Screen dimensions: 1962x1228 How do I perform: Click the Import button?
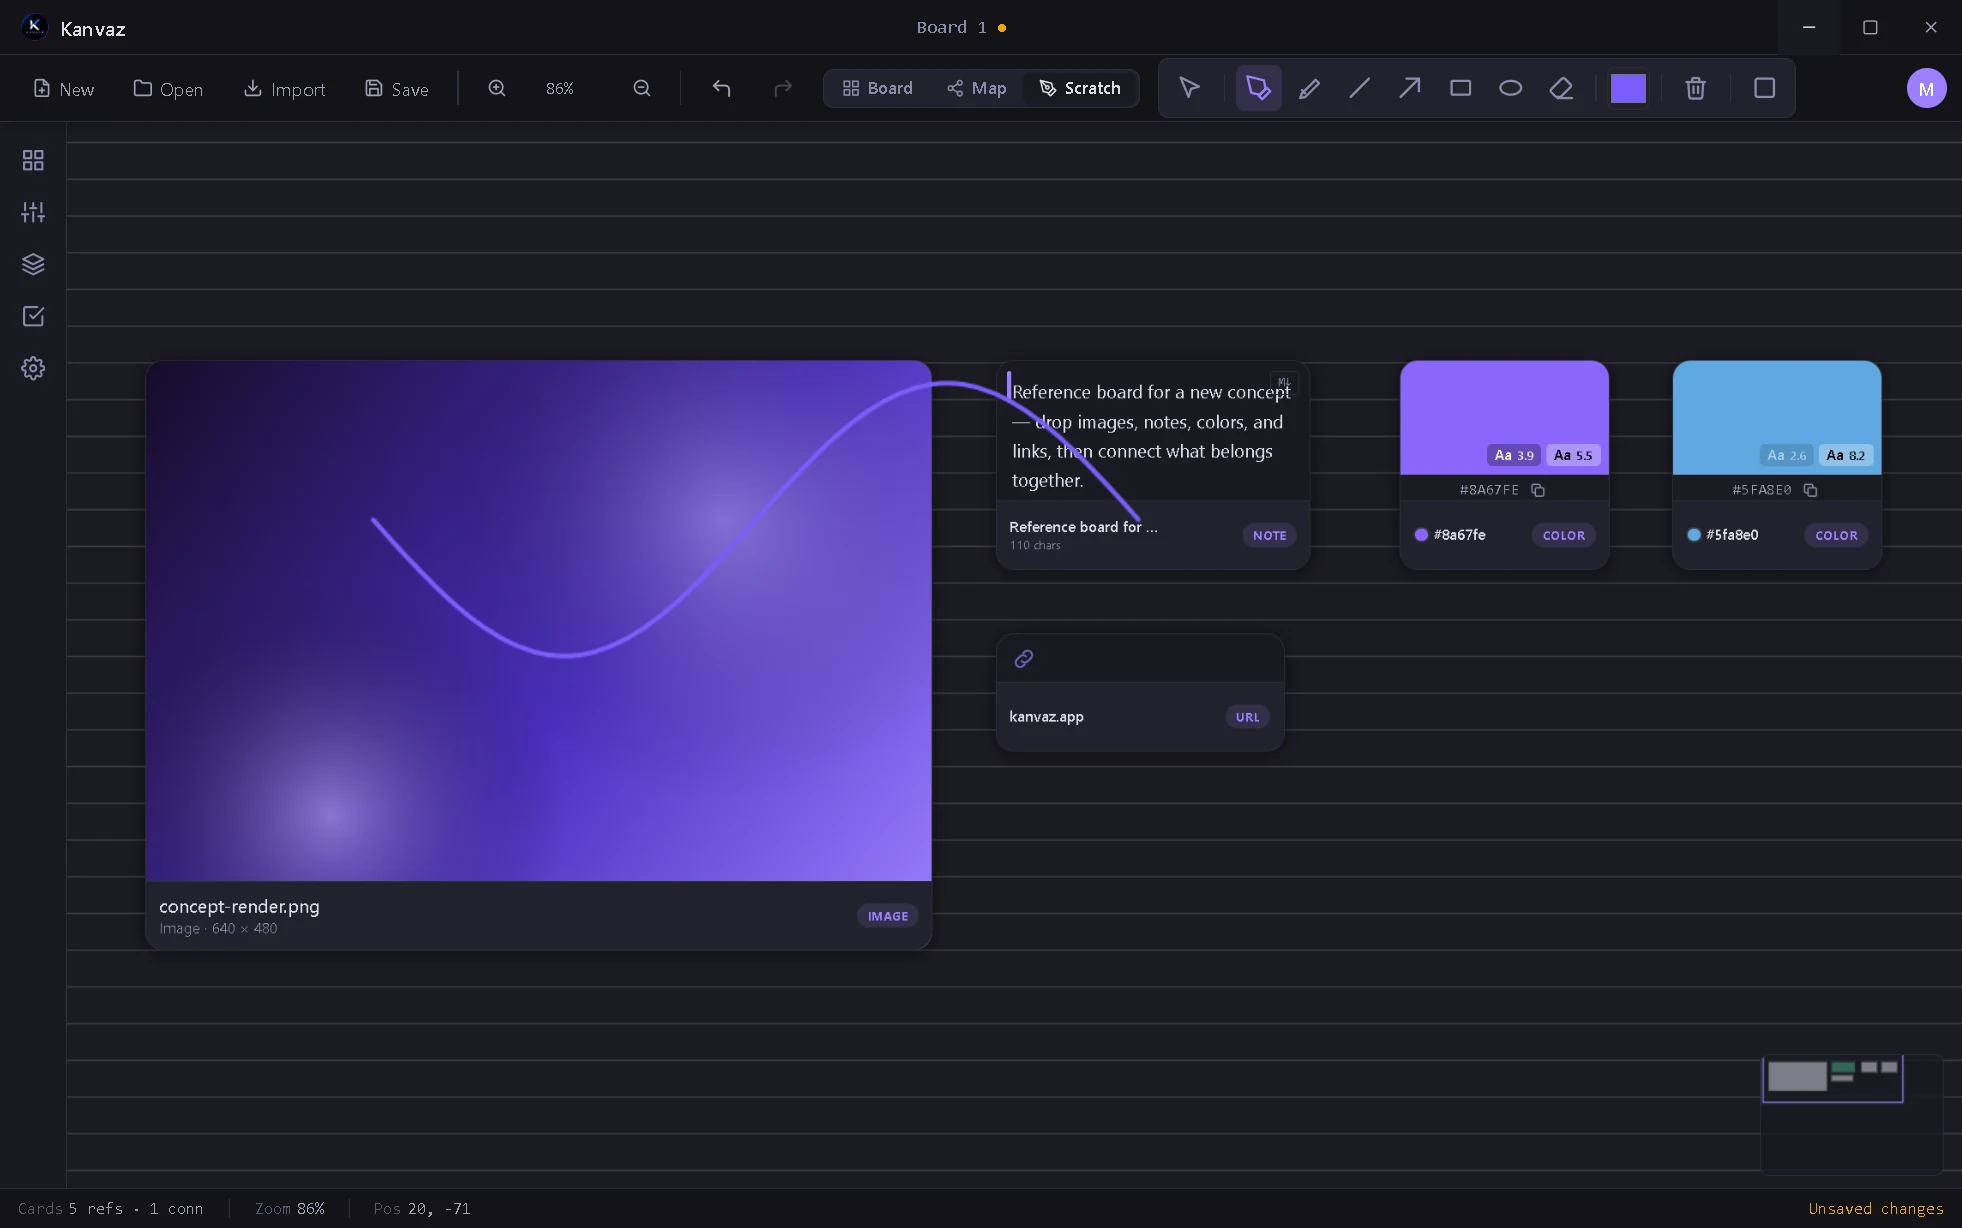[x=284, y=89]
